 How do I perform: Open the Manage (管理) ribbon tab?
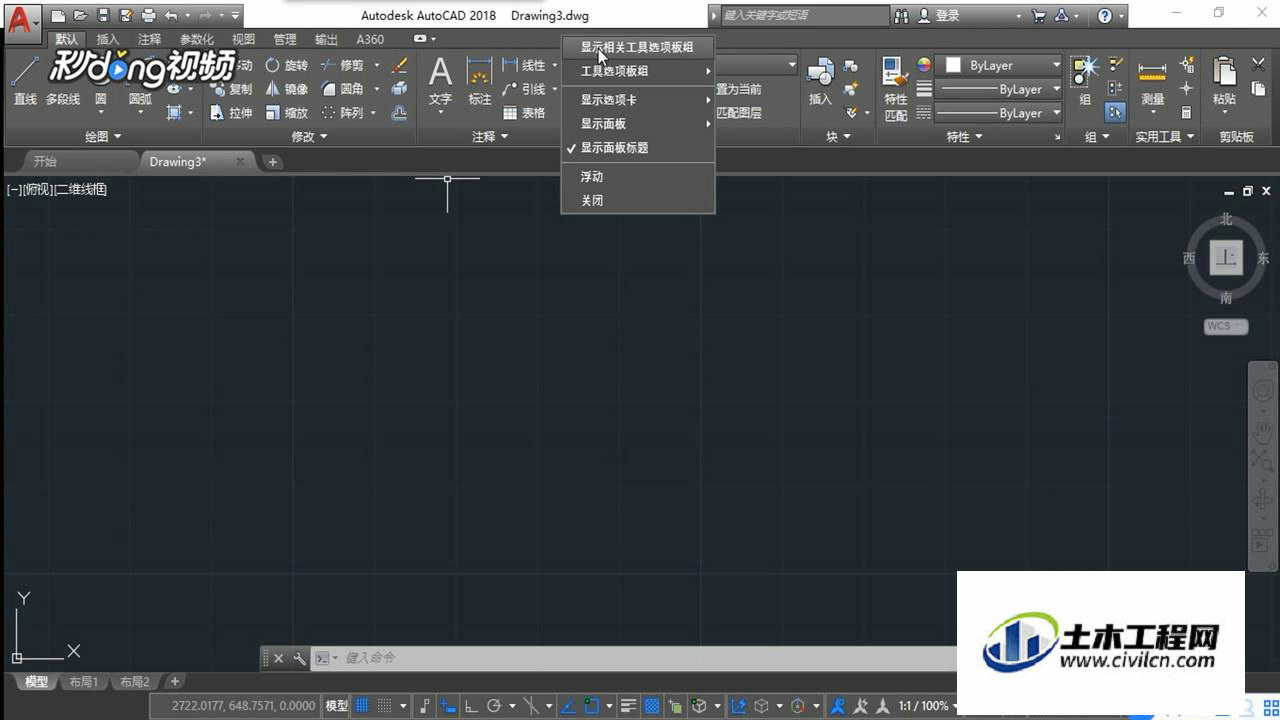(285, 39)
